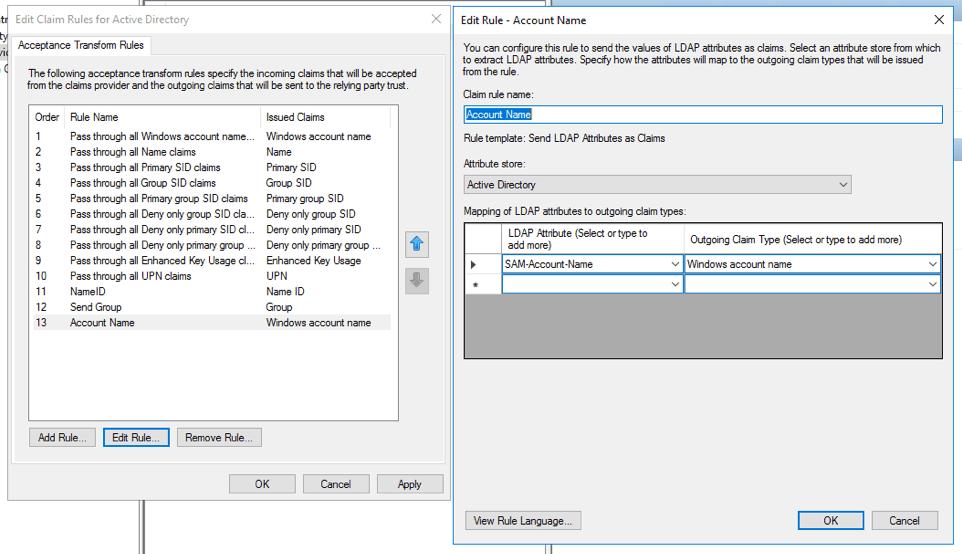Select the NameID rule in list
Image resolution: width=962 pixels, height=554 pixels.
coord(88,292)
